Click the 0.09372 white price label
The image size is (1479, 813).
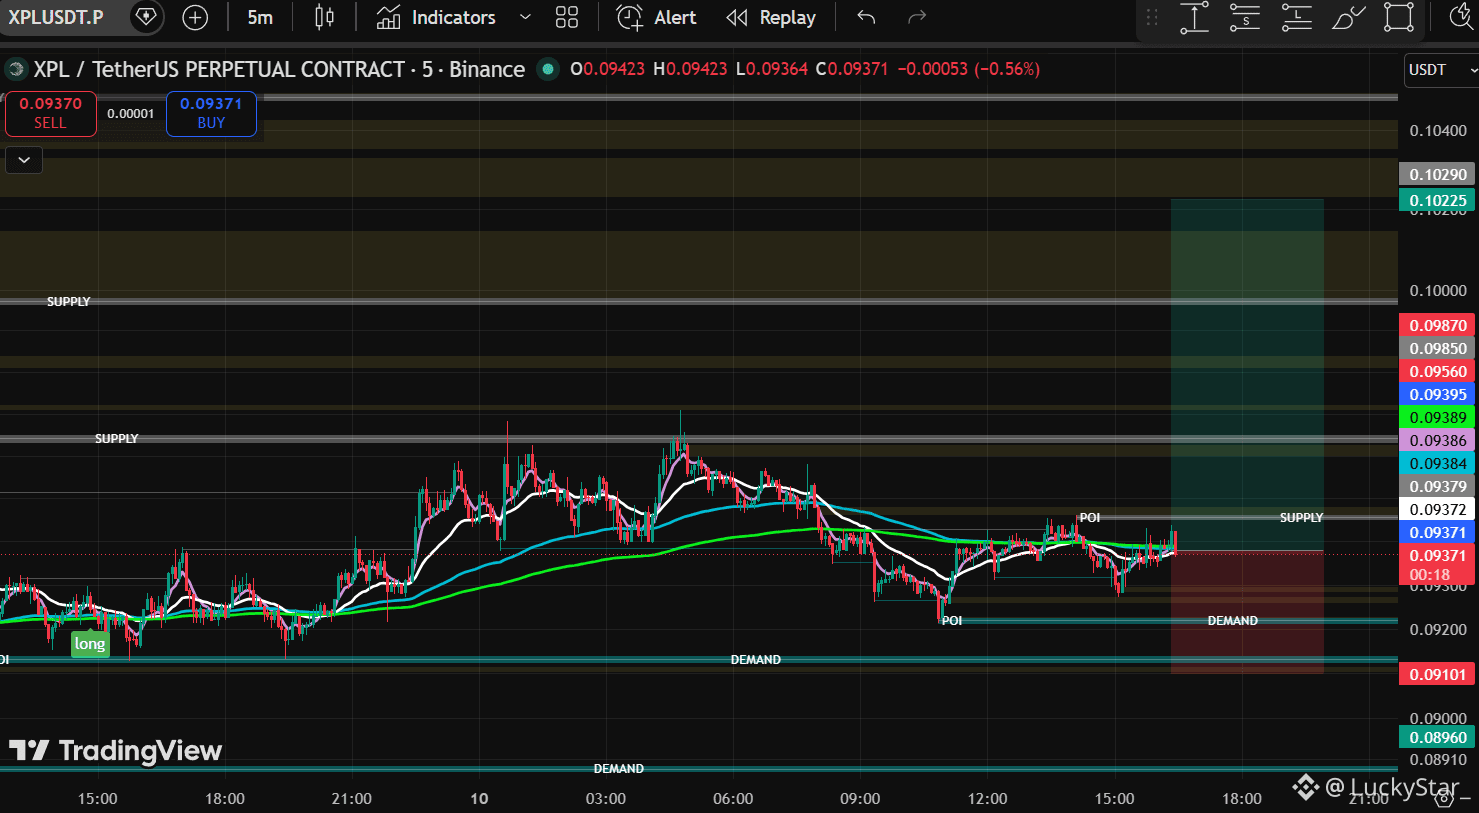click(1438, 509)
